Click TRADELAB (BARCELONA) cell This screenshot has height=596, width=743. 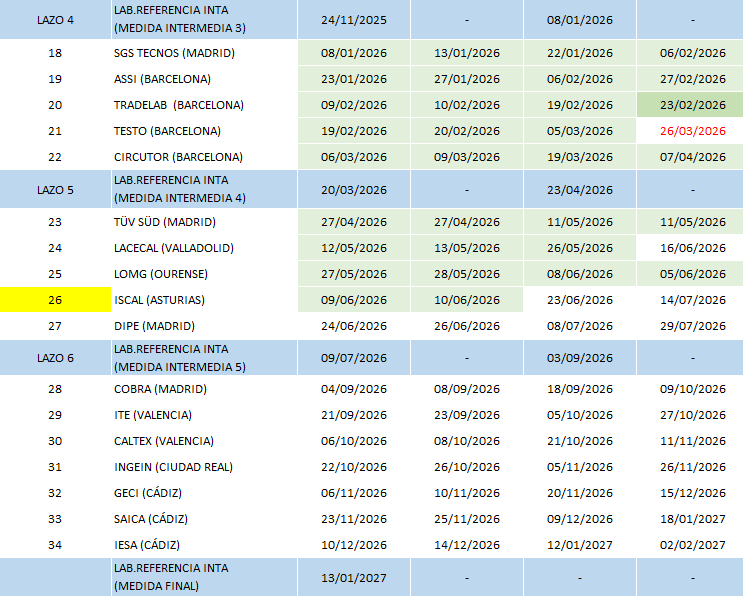(204, 105)
